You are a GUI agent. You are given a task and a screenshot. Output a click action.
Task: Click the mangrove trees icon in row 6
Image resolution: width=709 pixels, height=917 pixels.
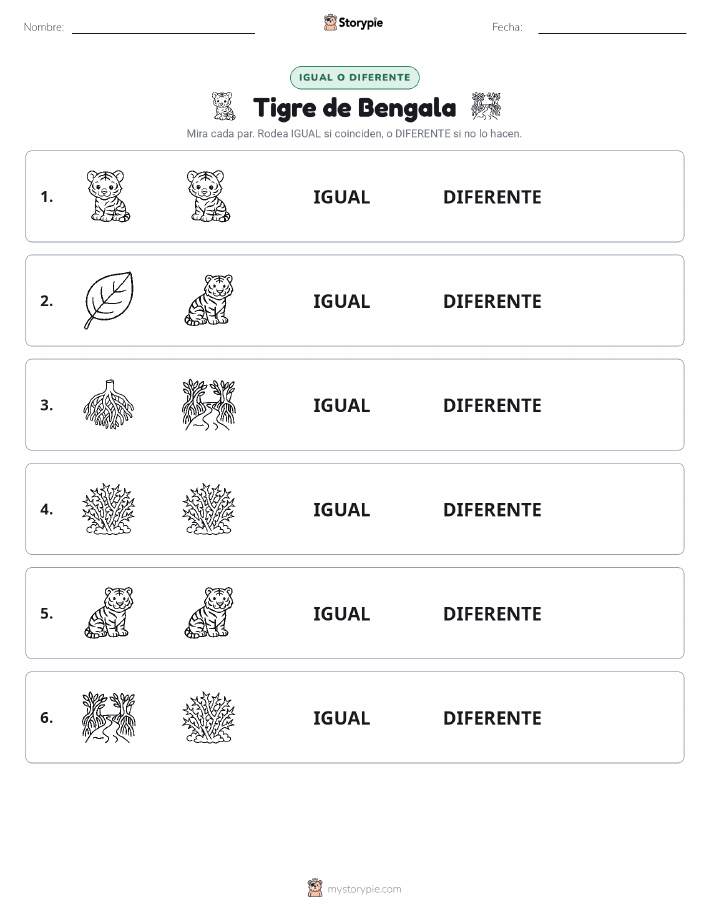[109, 717]
